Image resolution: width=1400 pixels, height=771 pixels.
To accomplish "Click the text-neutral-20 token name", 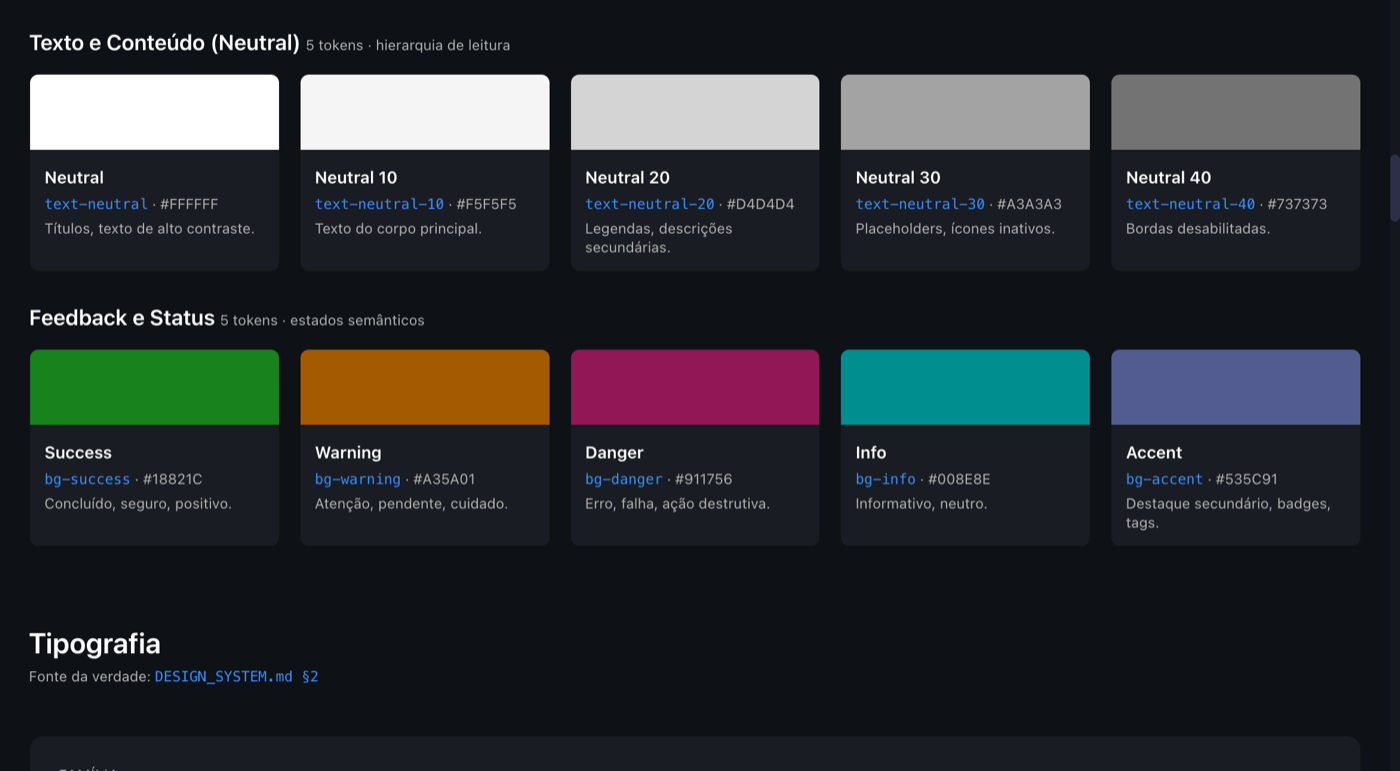I will [x=650, y=204].
